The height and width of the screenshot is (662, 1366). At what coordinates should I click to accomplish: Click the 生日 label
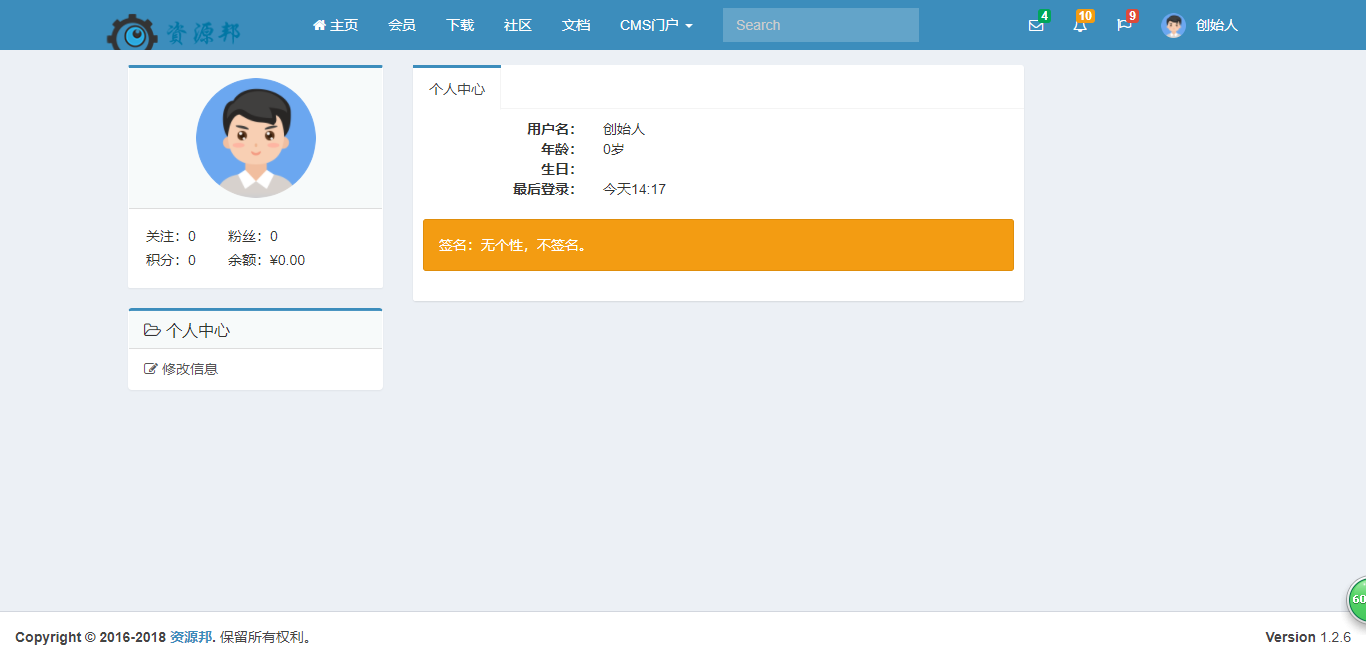point(558,169)
